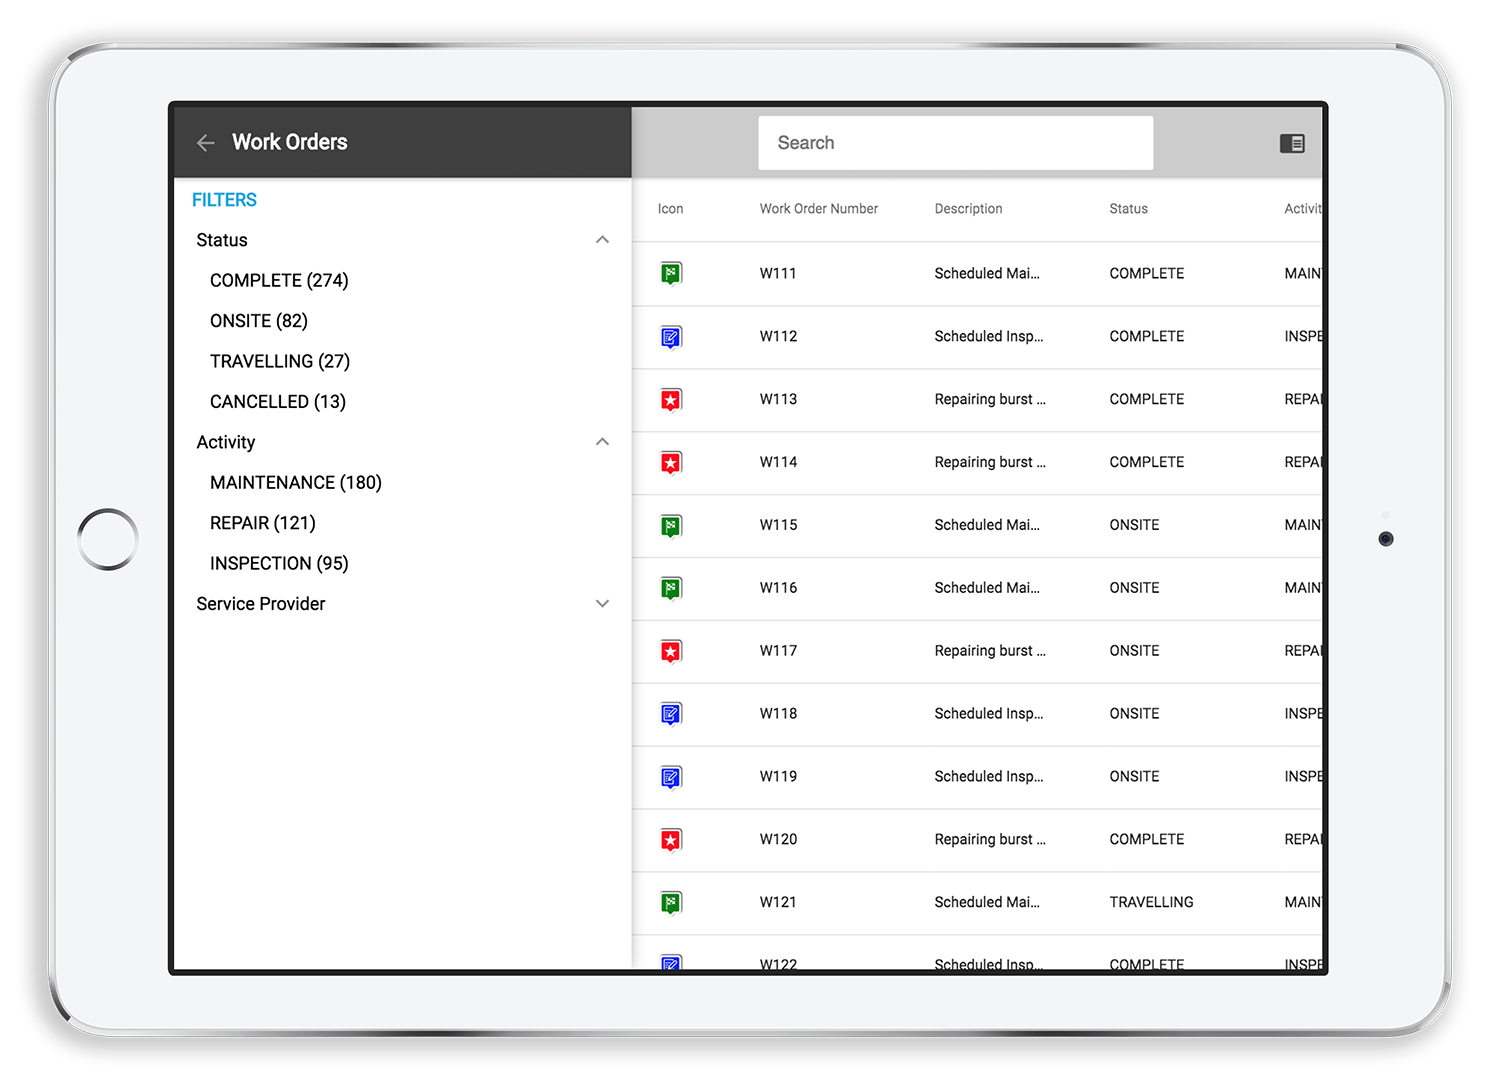Click the Icon column header

(671, 209)
